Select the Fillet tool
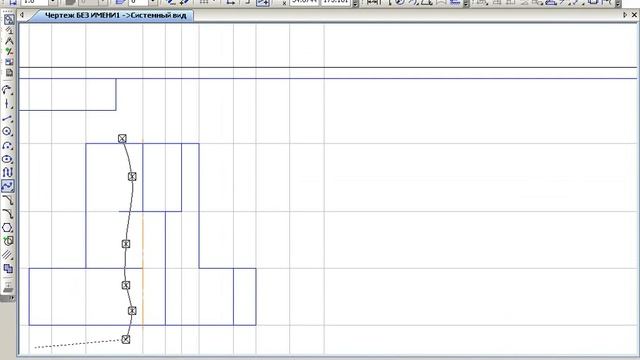The height and width of the screenshot is (360, 640). tap(8, 214)
